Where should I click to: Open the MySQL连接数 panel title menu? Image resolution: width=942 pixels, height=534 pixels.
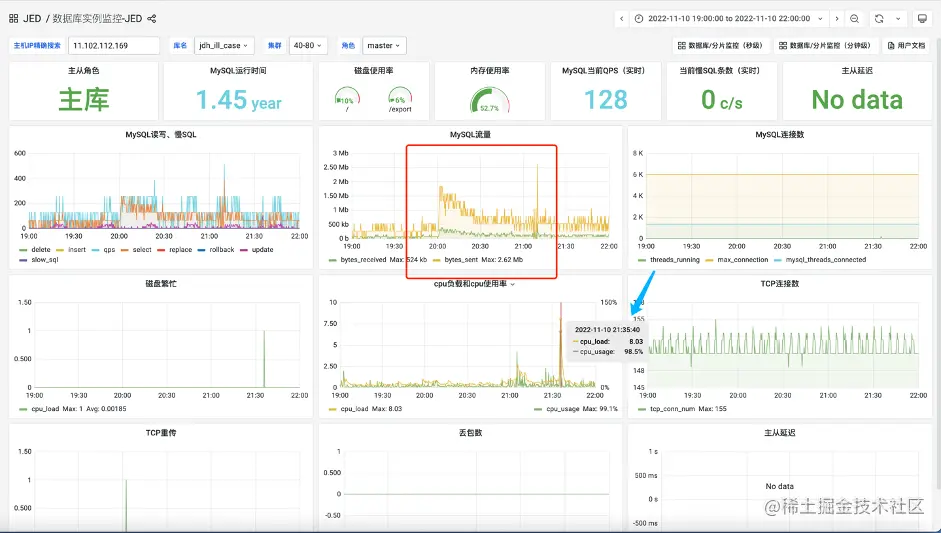(x=780, y=135)
